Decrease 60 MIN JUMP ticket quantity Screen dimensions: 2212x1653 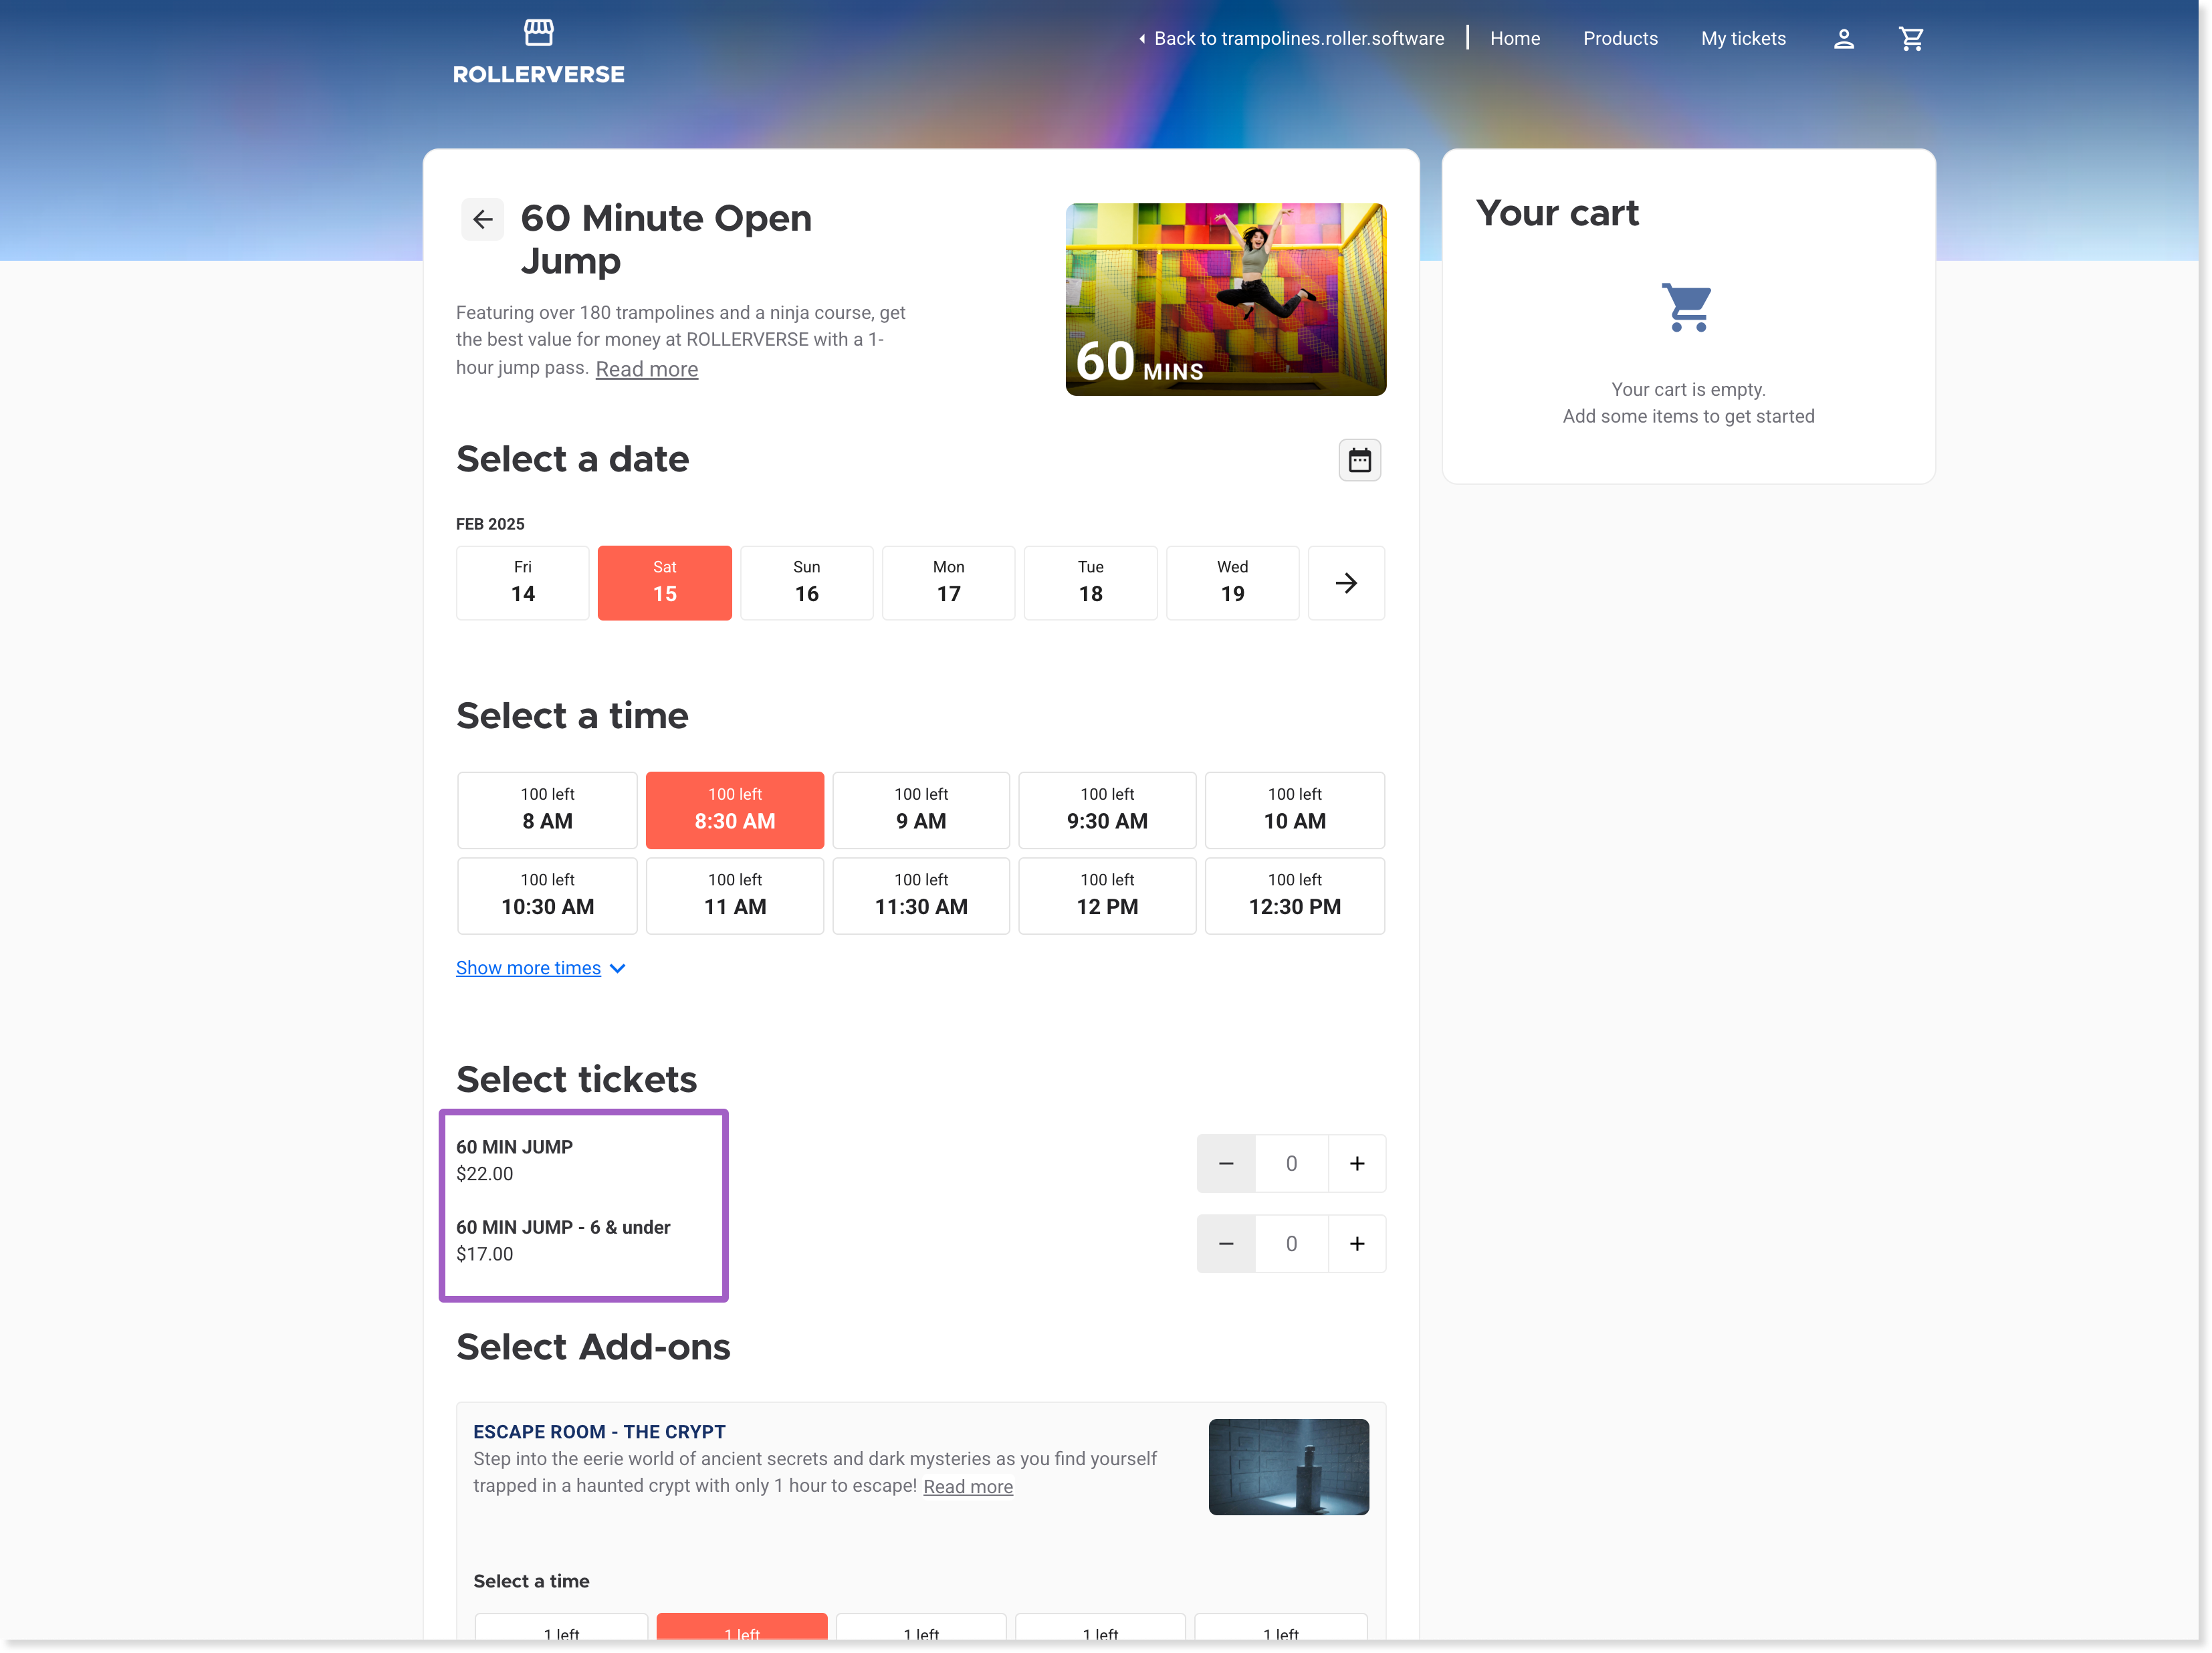tap(1225, 1163)
